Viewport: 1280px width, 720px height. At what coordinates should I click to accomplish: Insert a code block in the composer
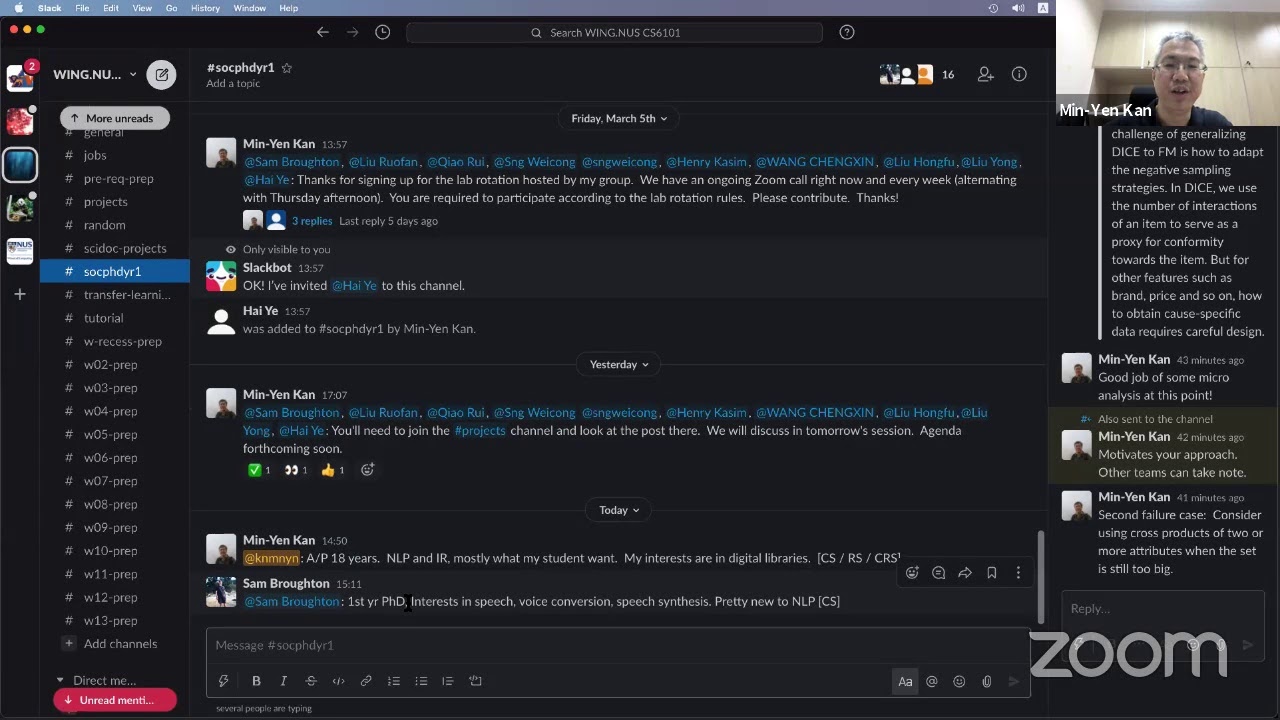tap(476, 681)
